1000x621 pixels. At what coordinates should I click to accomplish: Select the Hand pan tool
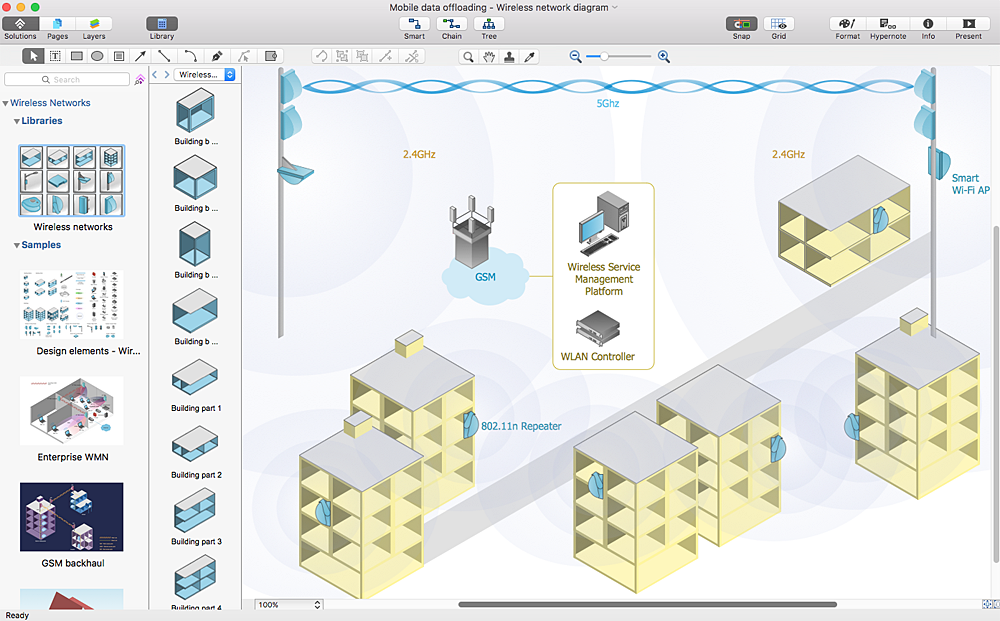489,57
